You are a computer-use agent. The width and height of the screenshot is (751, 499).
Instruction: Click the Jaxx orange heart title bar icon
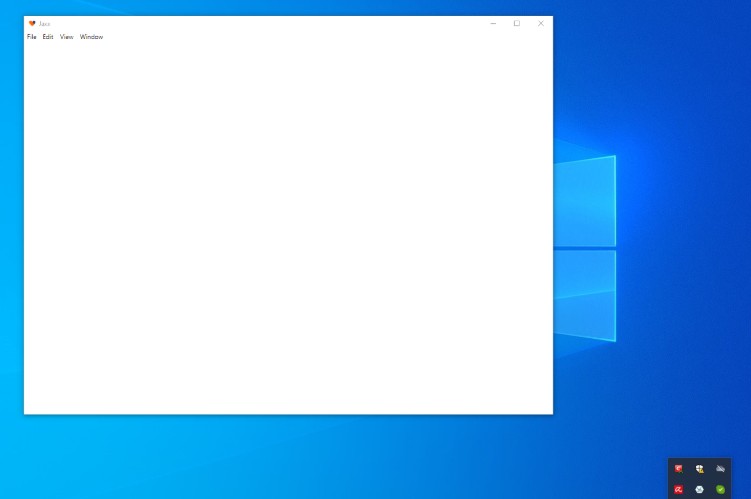[x=32, y=23]
